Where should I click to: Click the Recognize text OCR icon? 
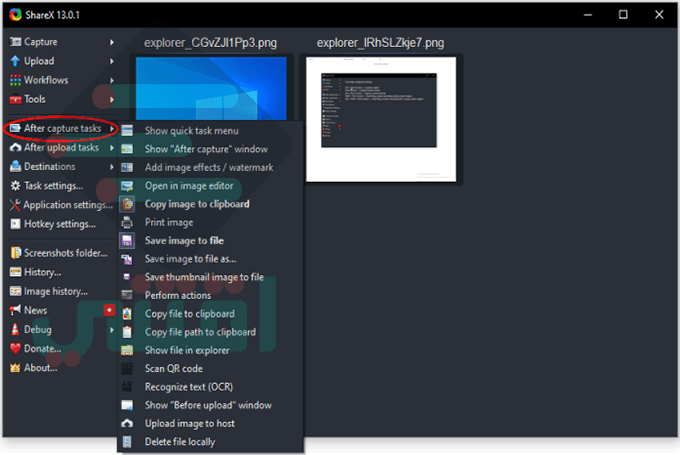[127, 387]
